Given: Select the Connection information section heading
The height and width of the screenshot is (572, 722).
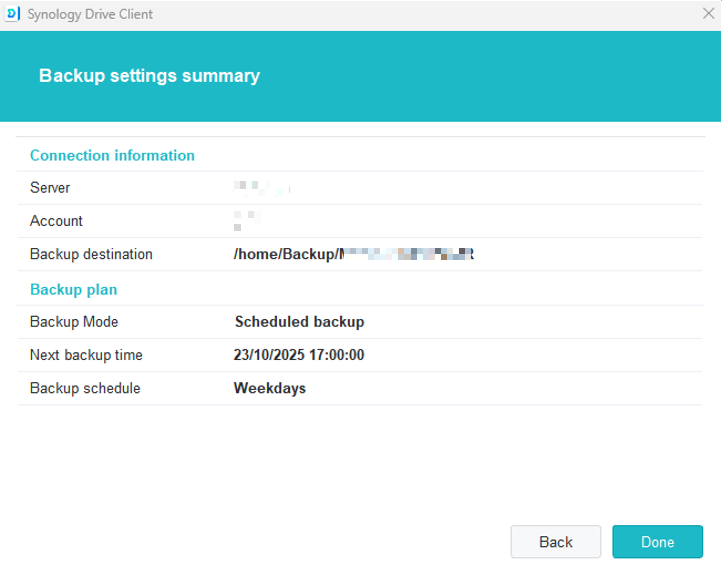Looking at the screenshot, I should (x=112, y=155).
